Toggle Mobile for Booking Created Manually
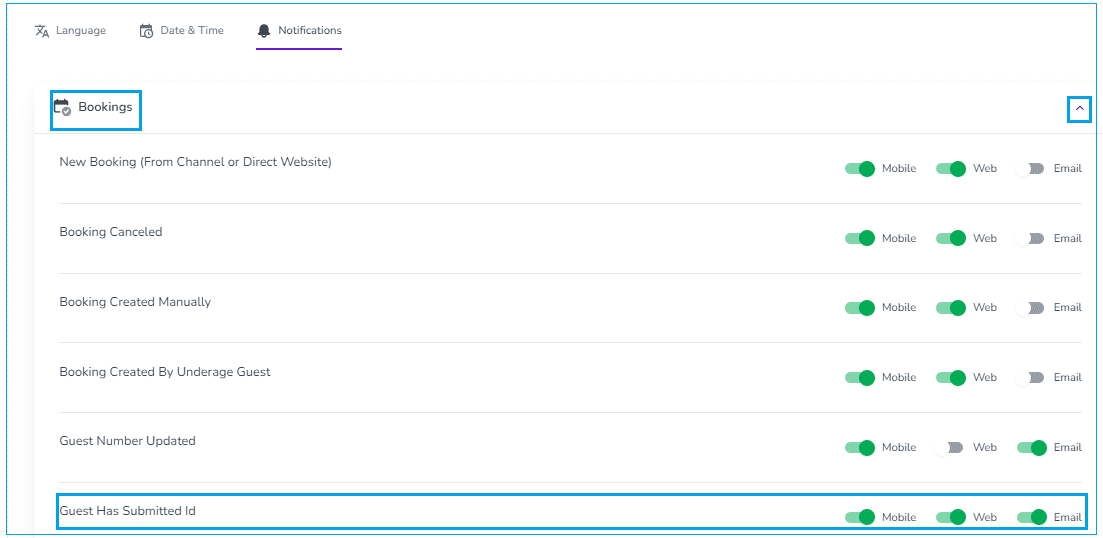1103x538 pixels. point(860,308)
